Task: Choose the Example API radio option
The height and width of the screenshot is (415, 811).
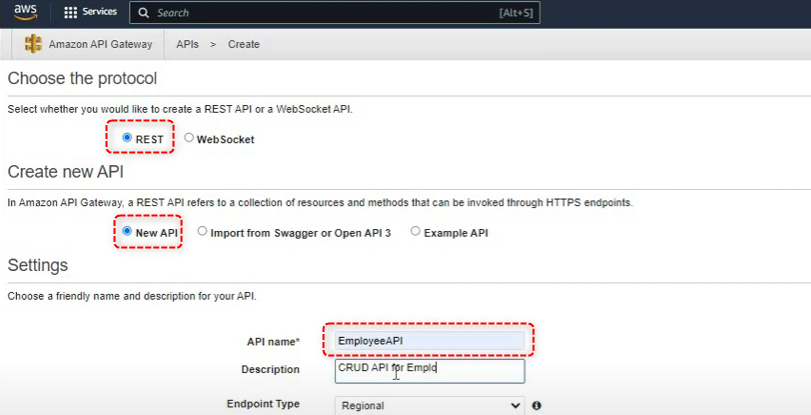Action: pyautogui.click(x=415, y=231)
